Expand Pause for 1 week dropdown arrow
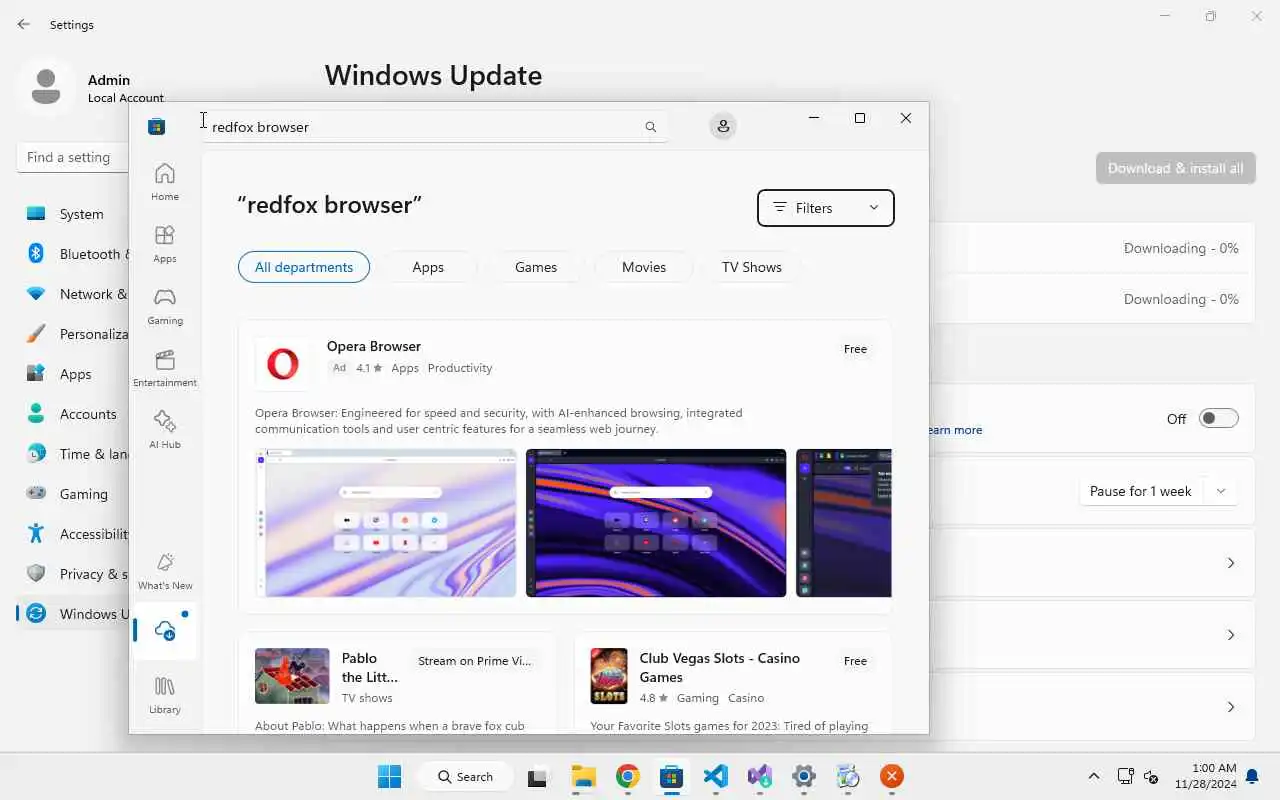Viewport: 1280px width, 800px height. click(x=1220, y=491)
